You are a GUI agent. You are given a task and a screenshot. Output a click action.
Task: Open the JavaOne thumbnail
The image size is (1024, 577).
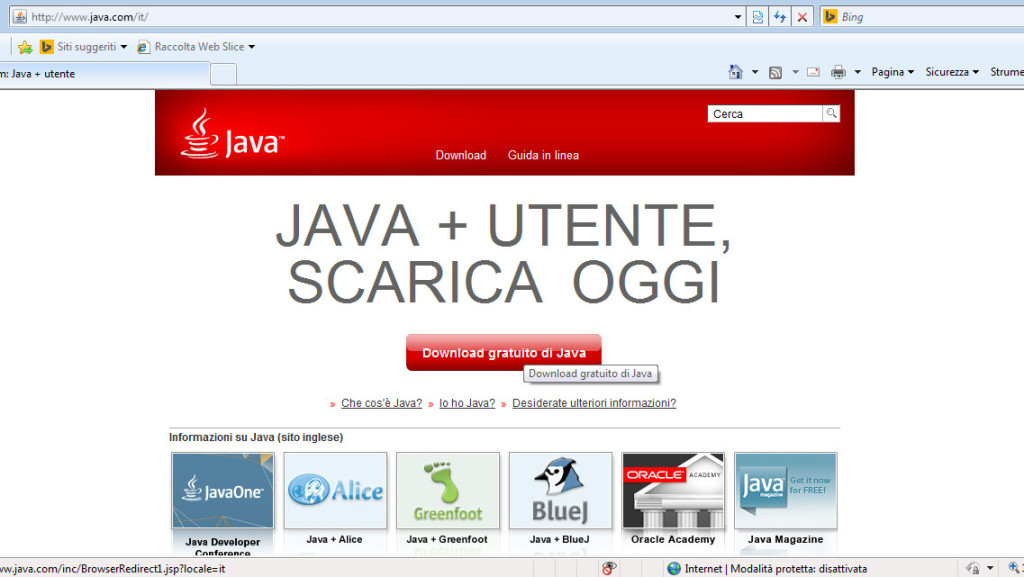coord(223,491)
